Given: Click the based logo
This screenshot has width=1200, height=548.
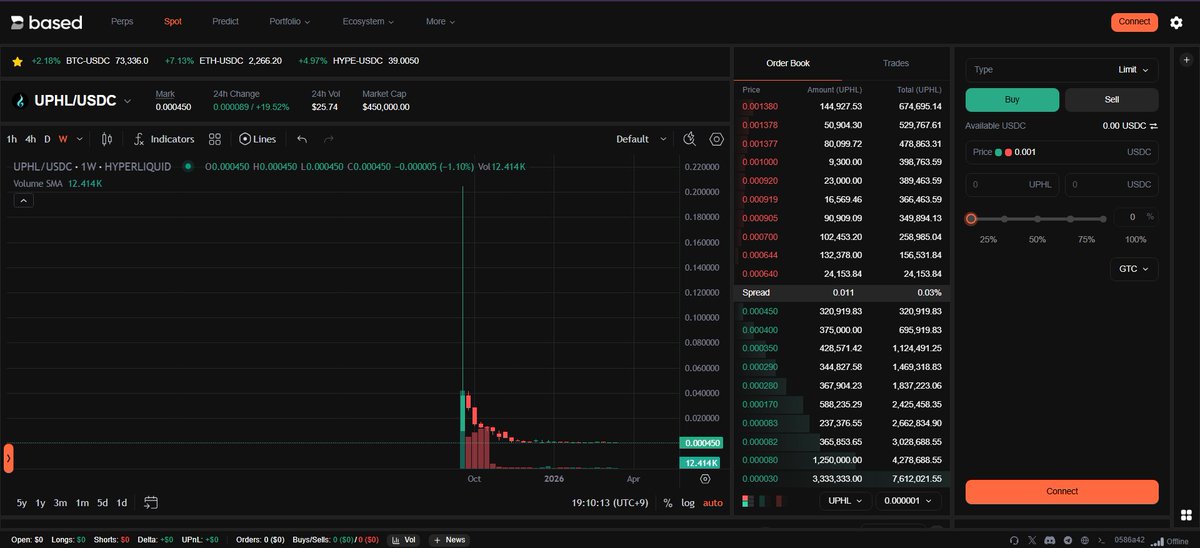Looking at the screenshot, I should [47, 22].
